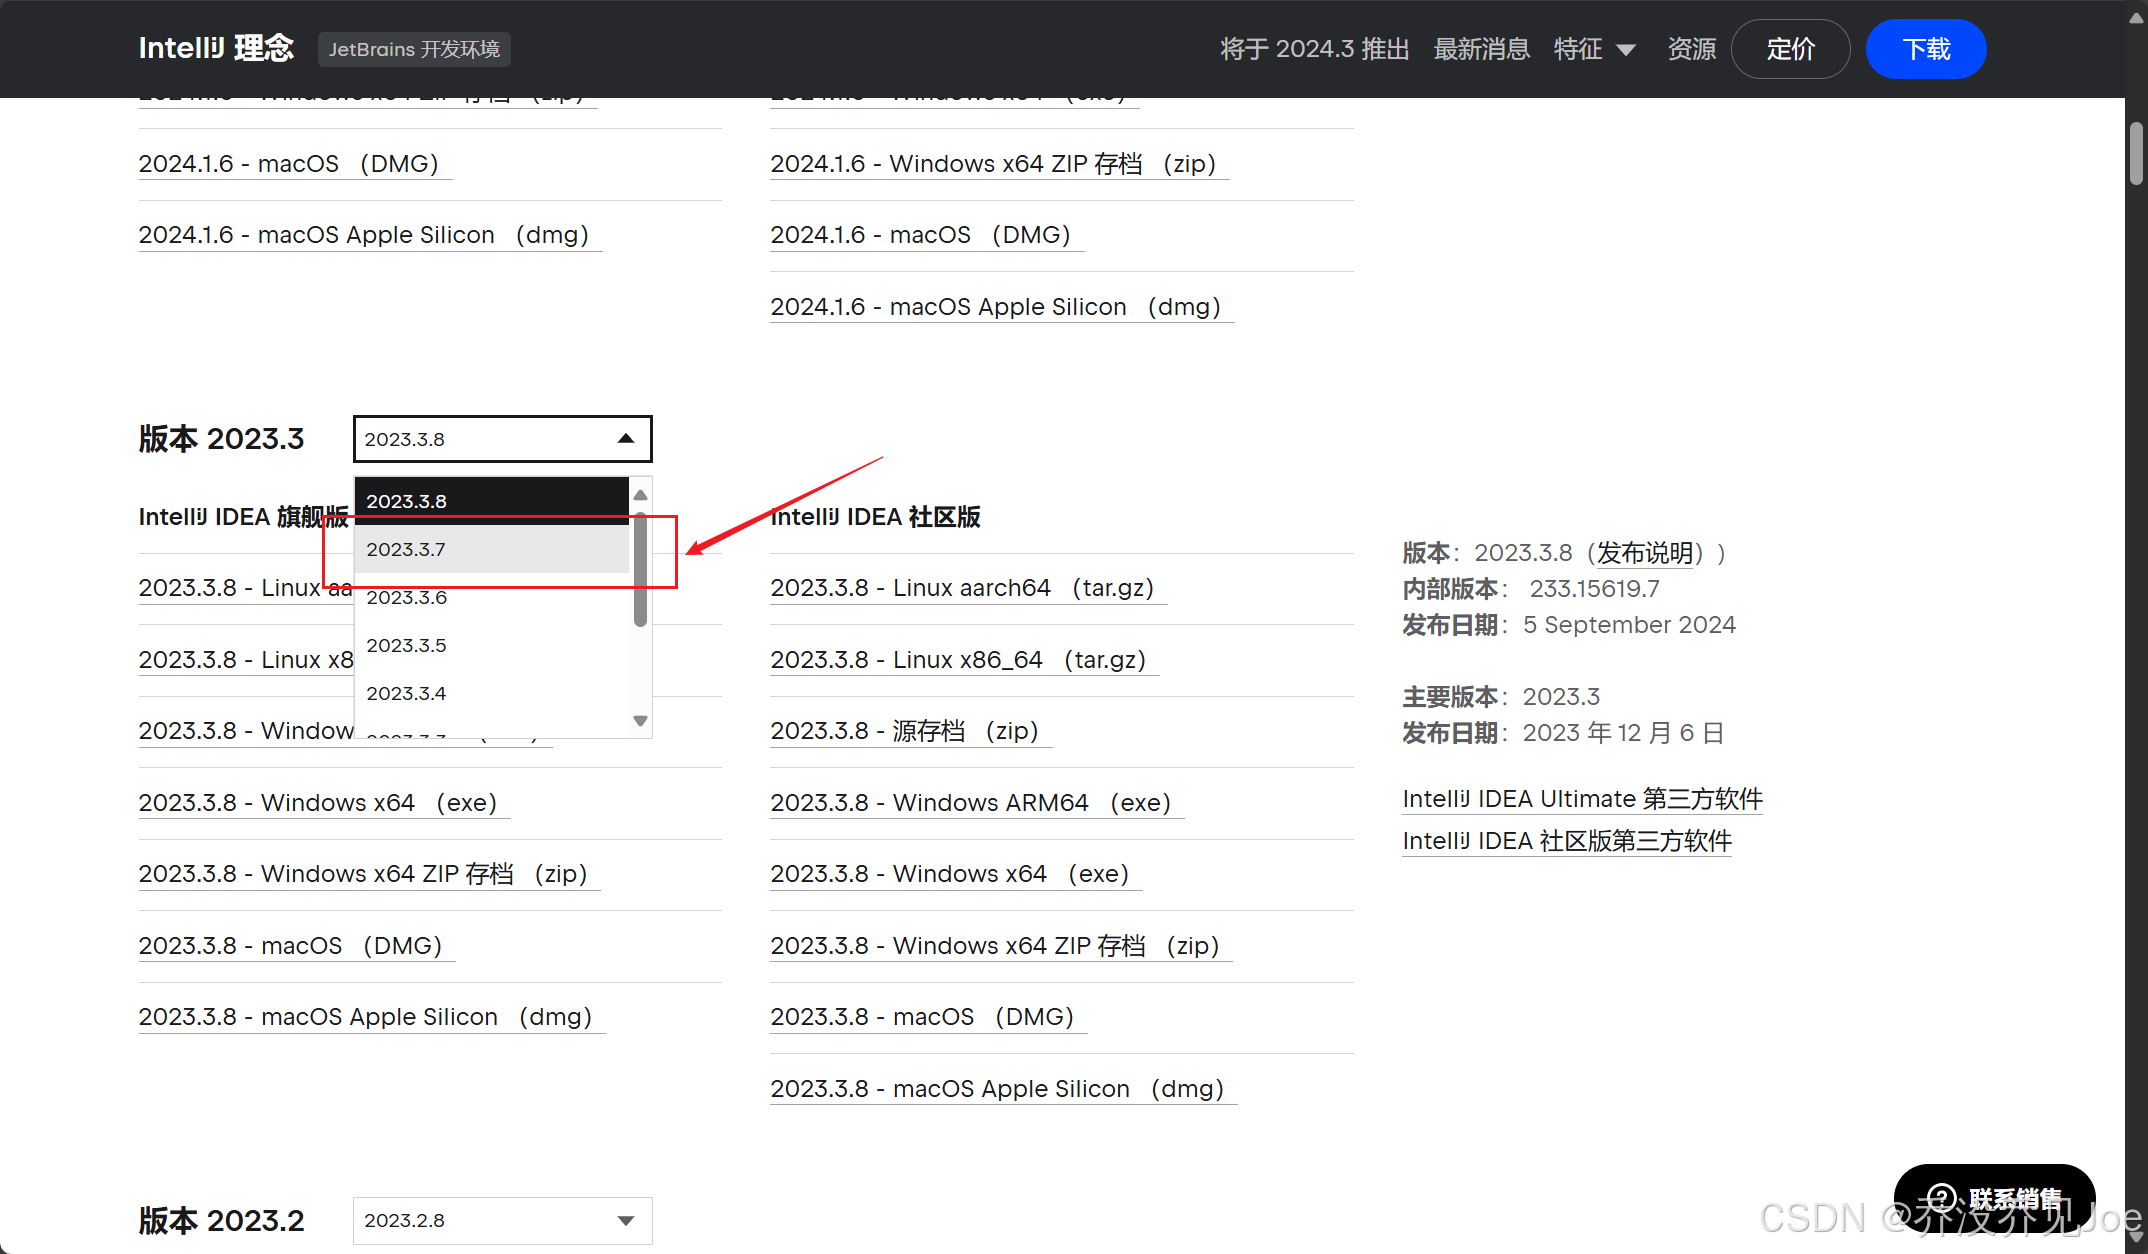The height and width of the screenshot is (1254, 2148).
Task: Open the 发布说明 release notes link
Action: 1644,553
